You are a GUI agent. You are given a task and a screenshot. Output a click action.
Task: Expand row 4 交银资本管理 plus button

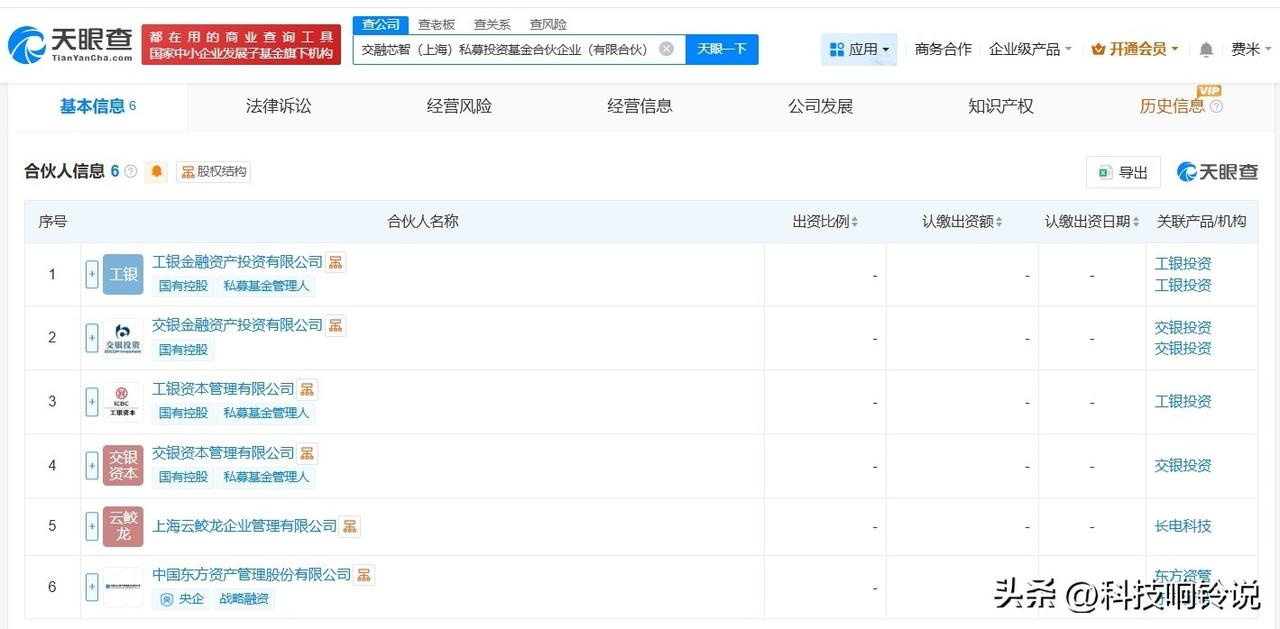coord(92,465)
